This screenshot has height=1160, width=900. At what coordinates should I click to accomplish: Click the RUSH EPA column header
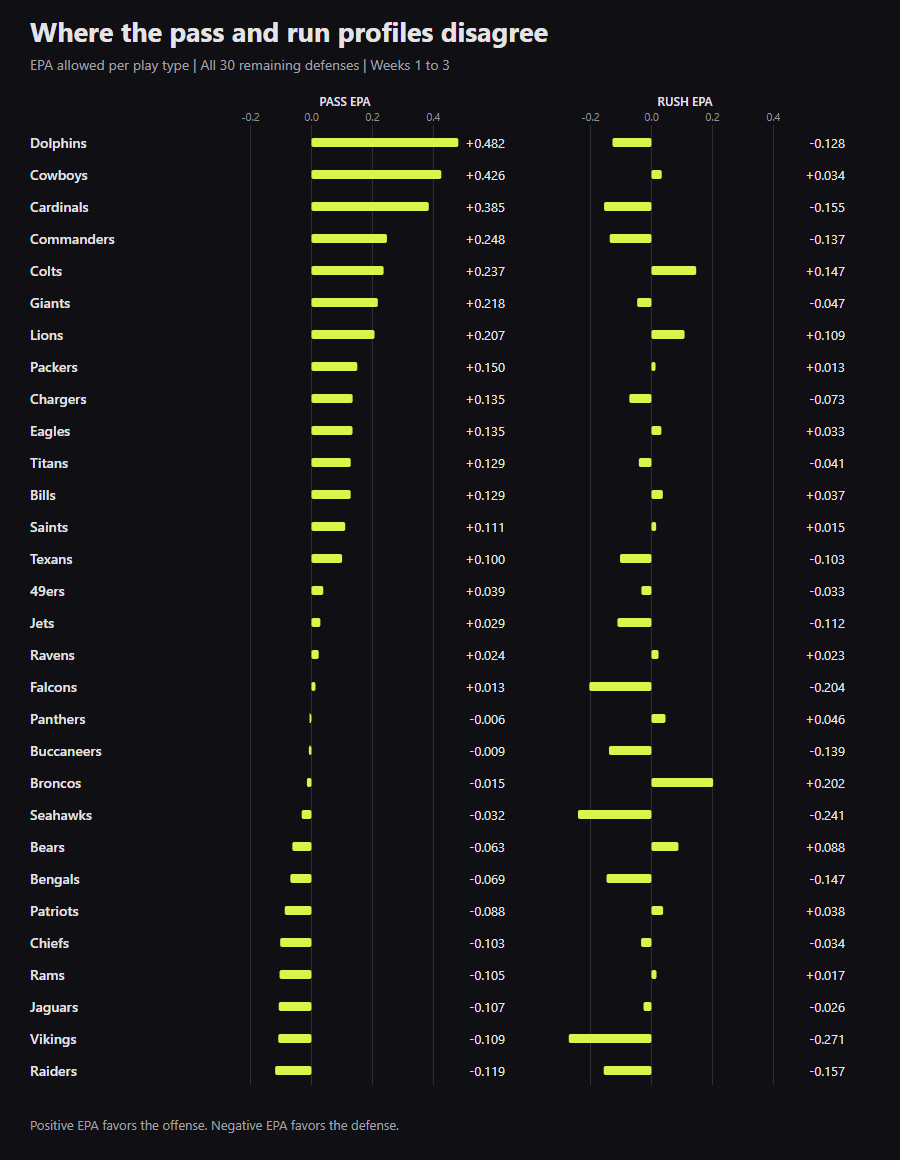click(x=685, y=101)
